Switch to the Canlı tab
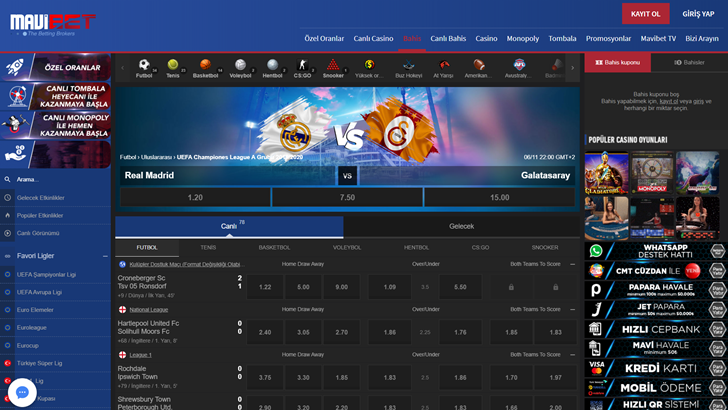 click(229, 227)
